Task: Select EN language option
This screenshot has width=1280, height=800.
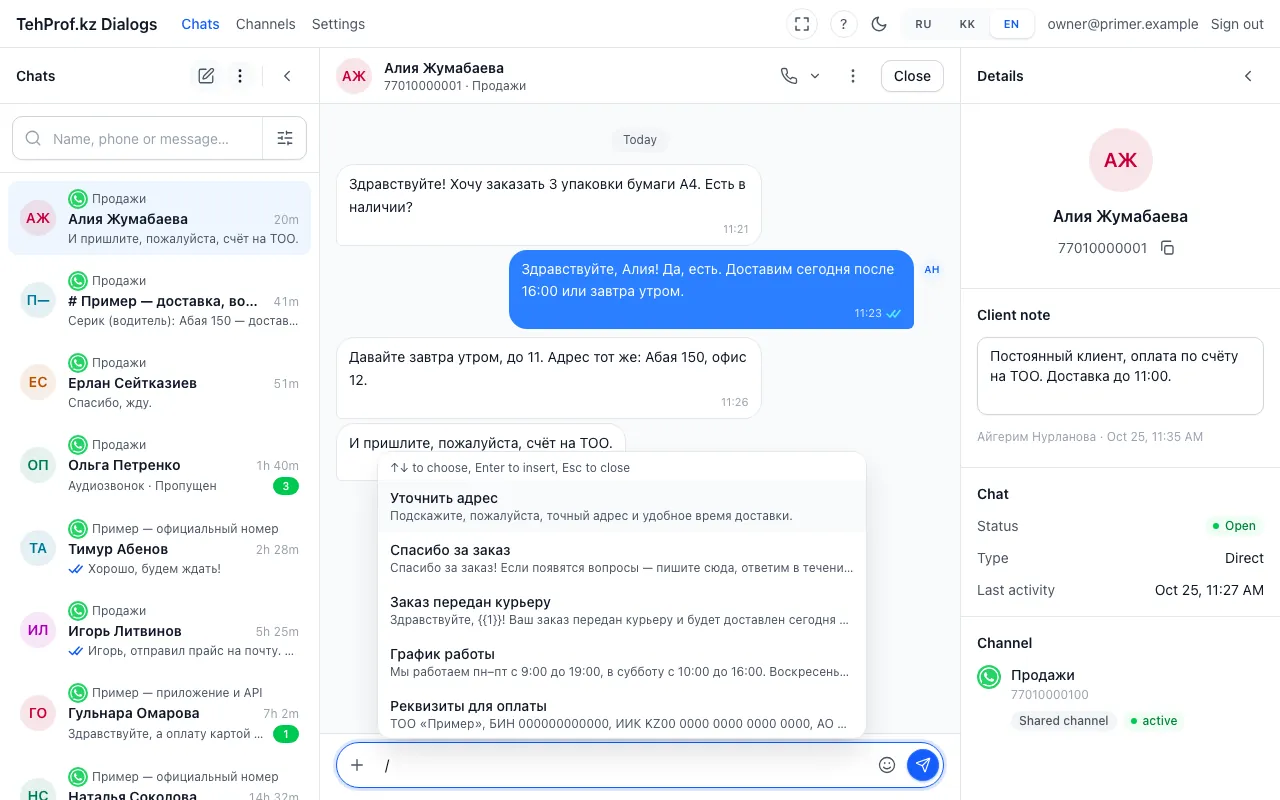Action: tap(1011, 24)
